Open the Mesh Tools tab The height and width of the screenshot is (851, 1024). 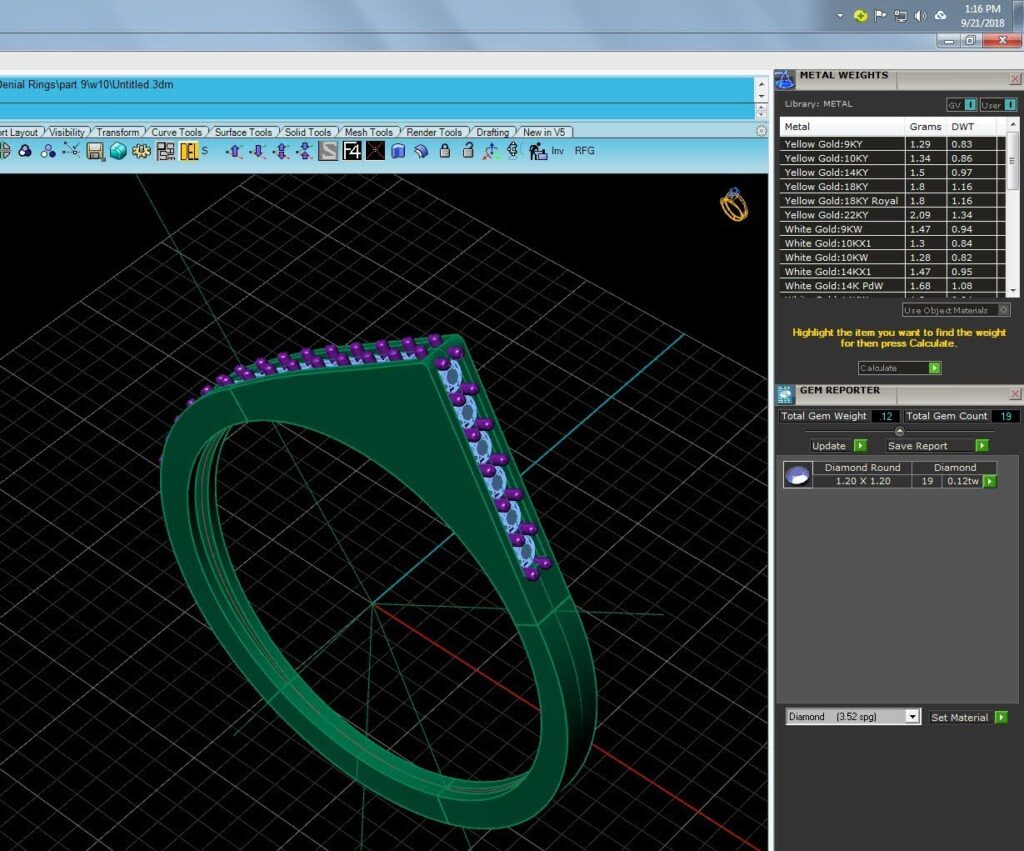(368, 132)
